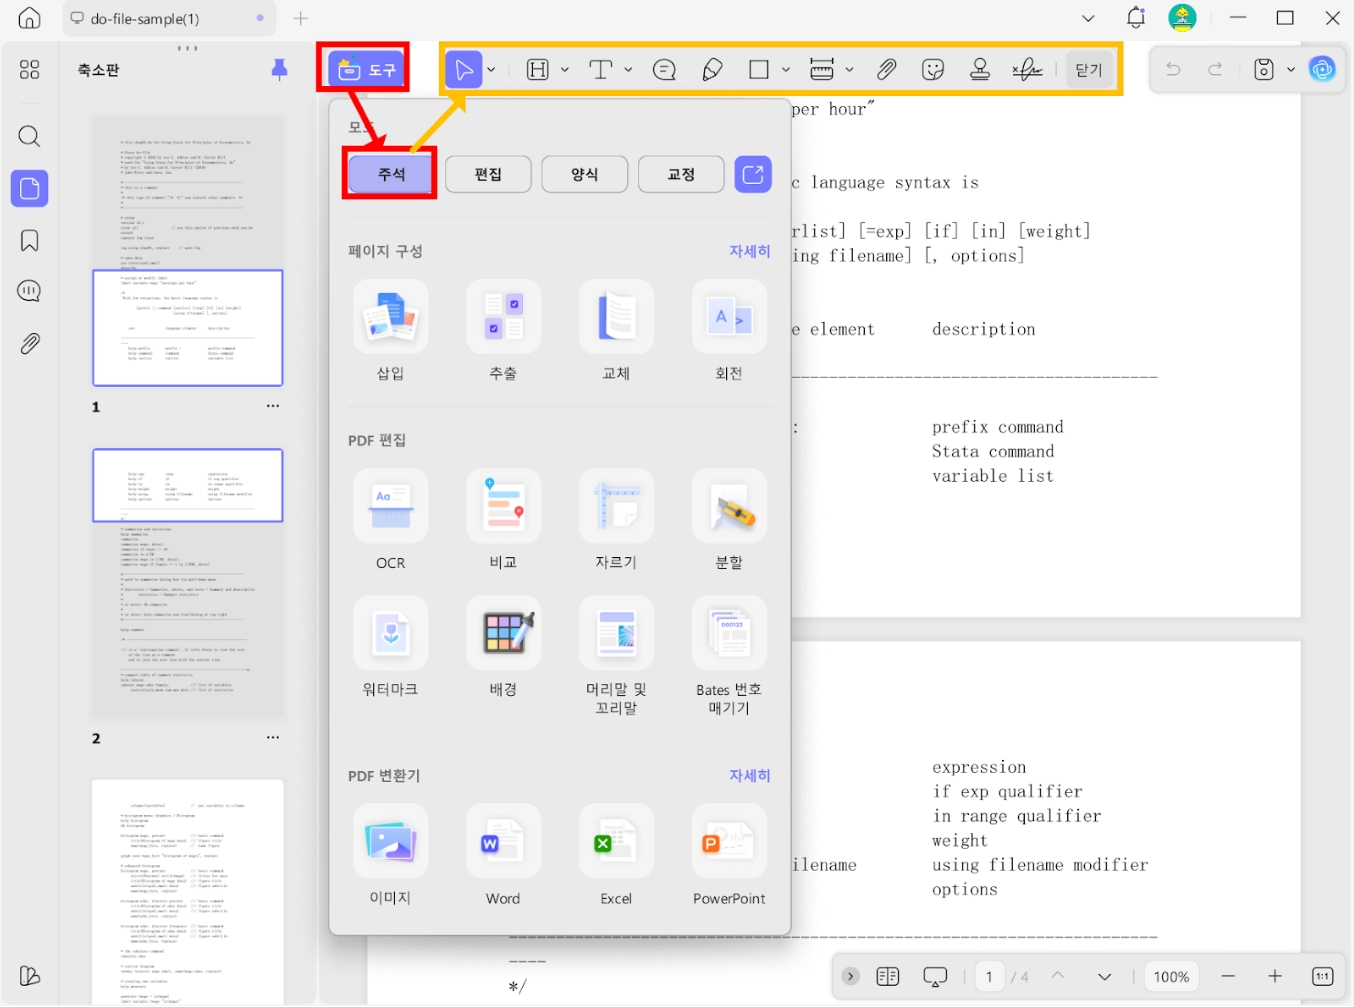The height and width of the screenshot is (1007, 1354).
Task: Open the 비교 compare tool
Action: coord(503,520)
